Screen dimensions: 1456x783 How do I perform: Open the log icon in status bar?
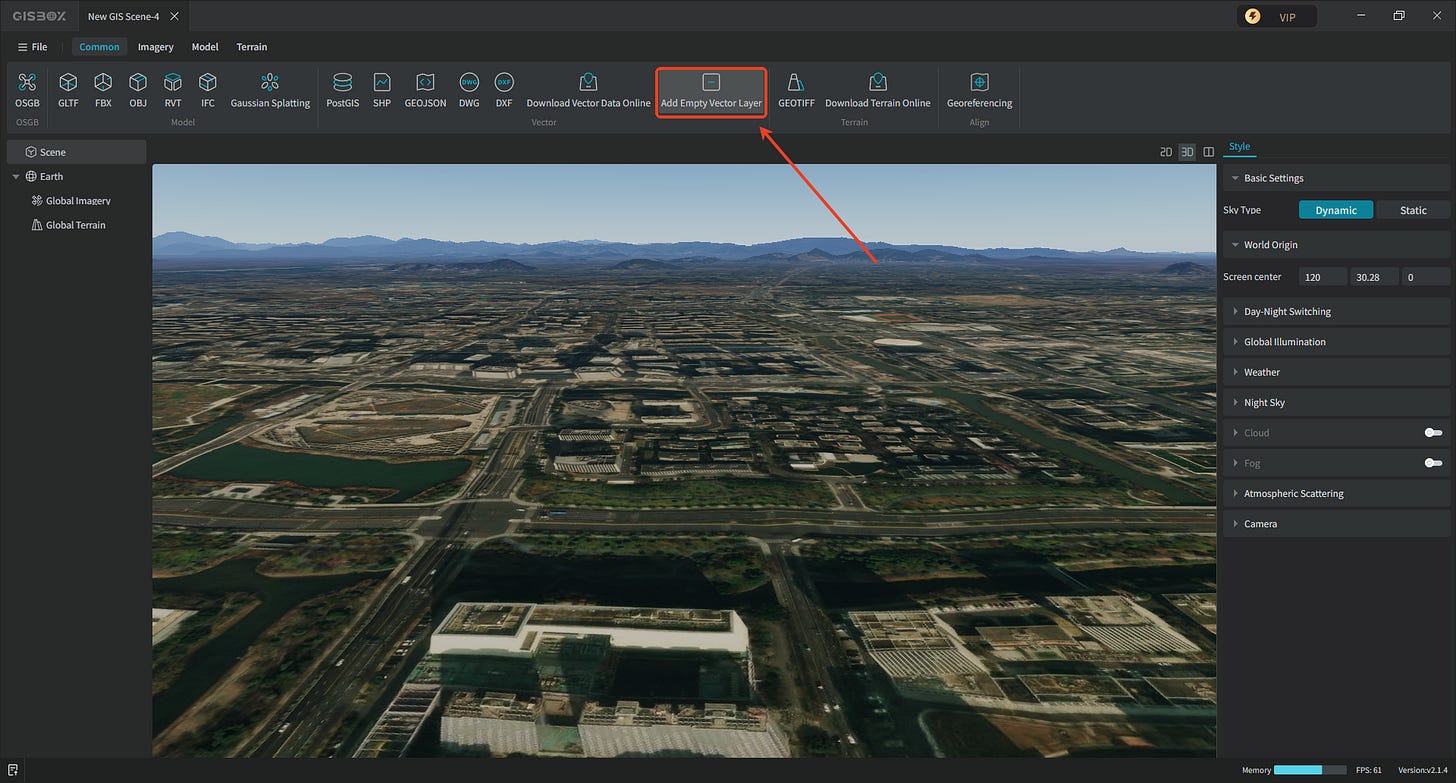click(13, 770)
